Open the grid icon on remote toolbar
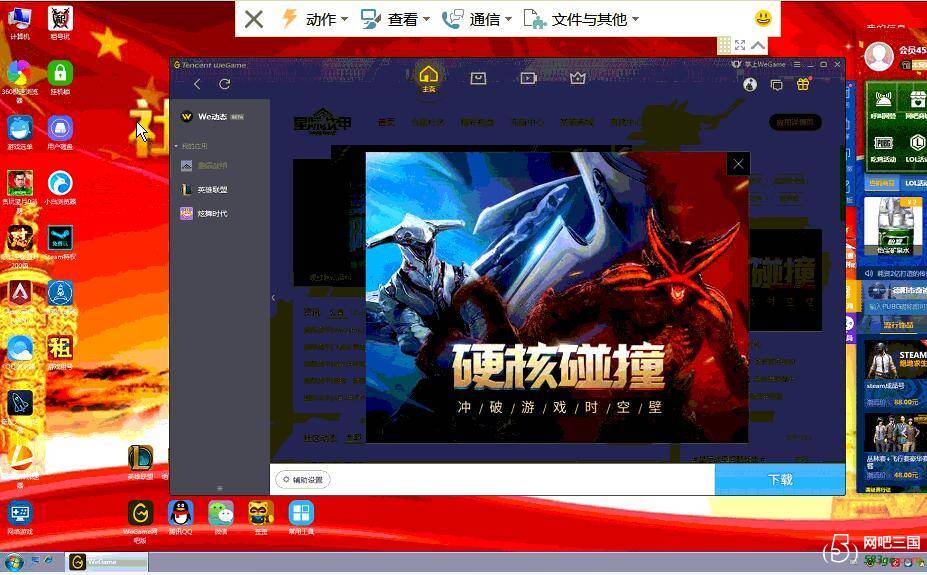 [724, 45]
